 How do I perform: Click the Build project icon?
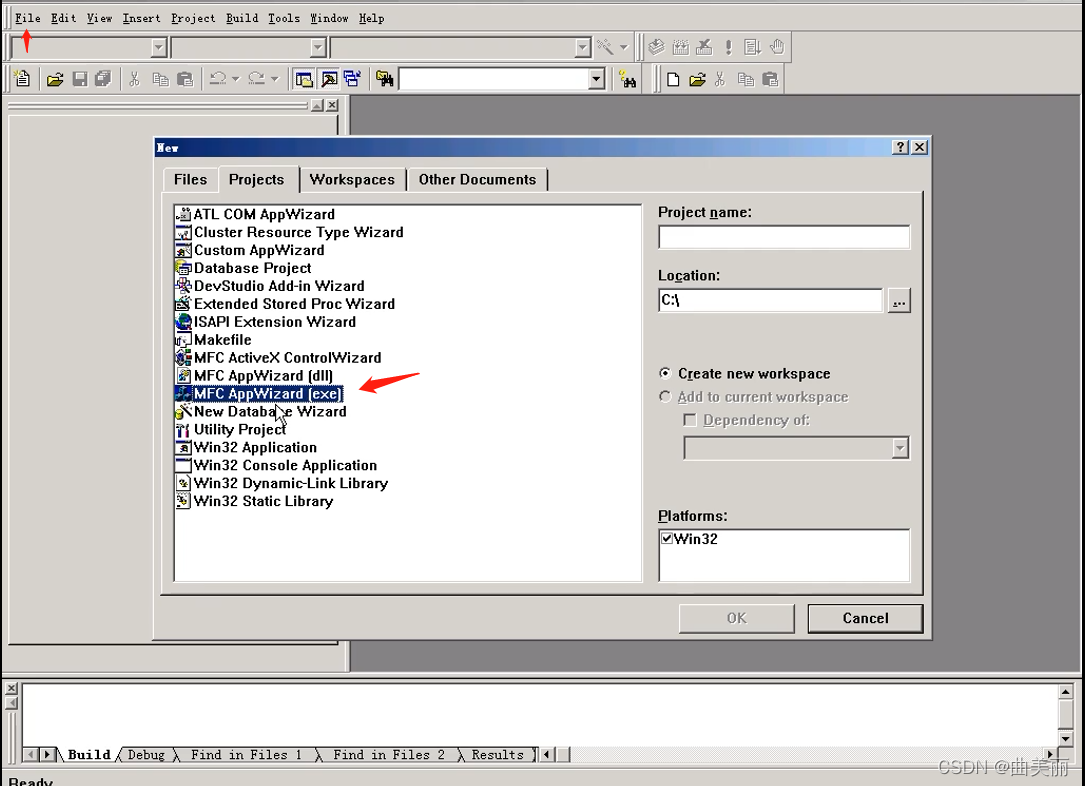click(x=681, y=47)
